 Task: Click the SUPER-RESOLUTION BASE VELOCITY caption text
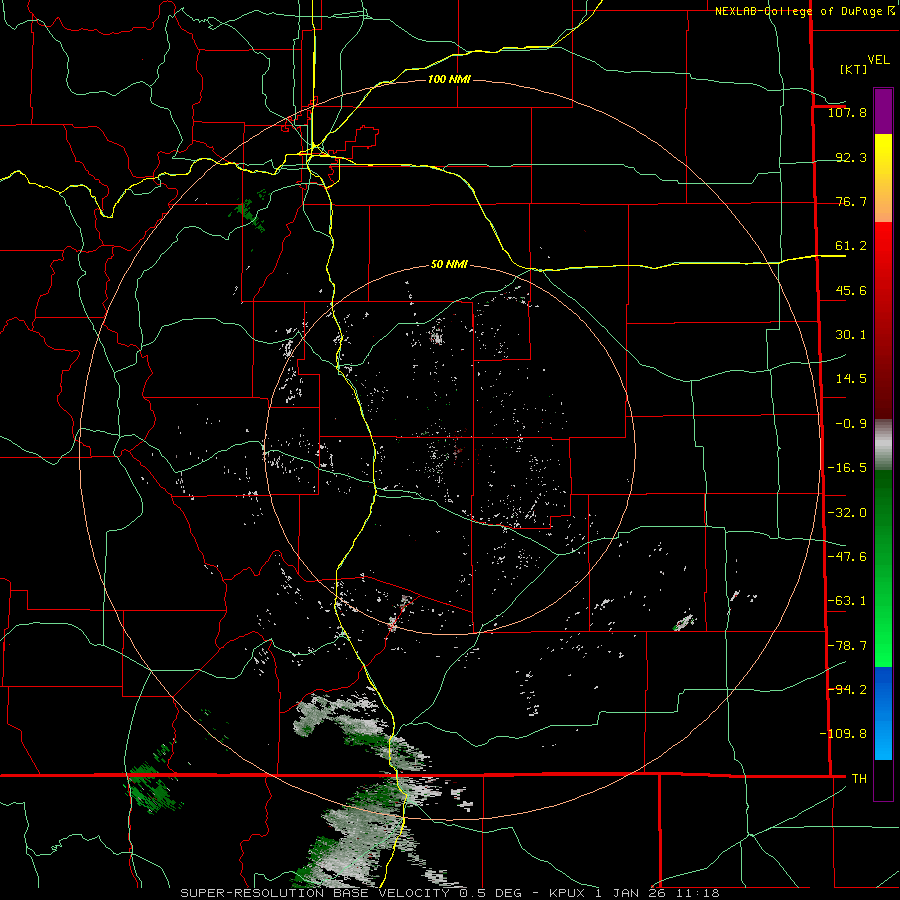pos(450,893)
